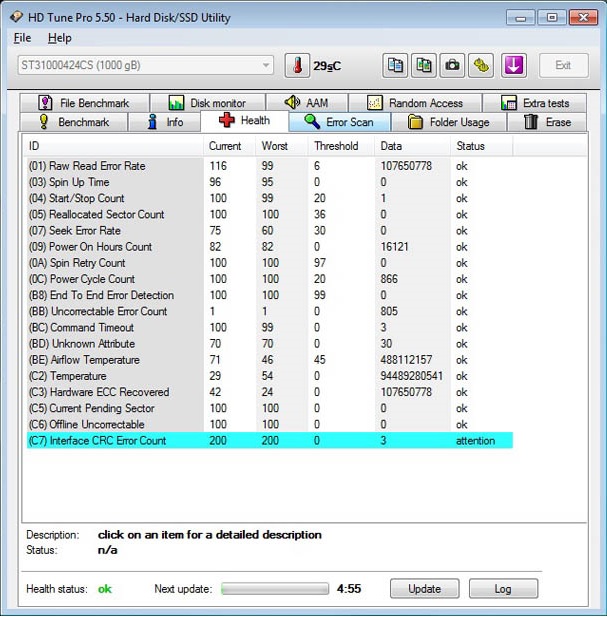Select the End To End Error Detection row
Viewport: 607px width, 617px height.
(x=270, y=295)
